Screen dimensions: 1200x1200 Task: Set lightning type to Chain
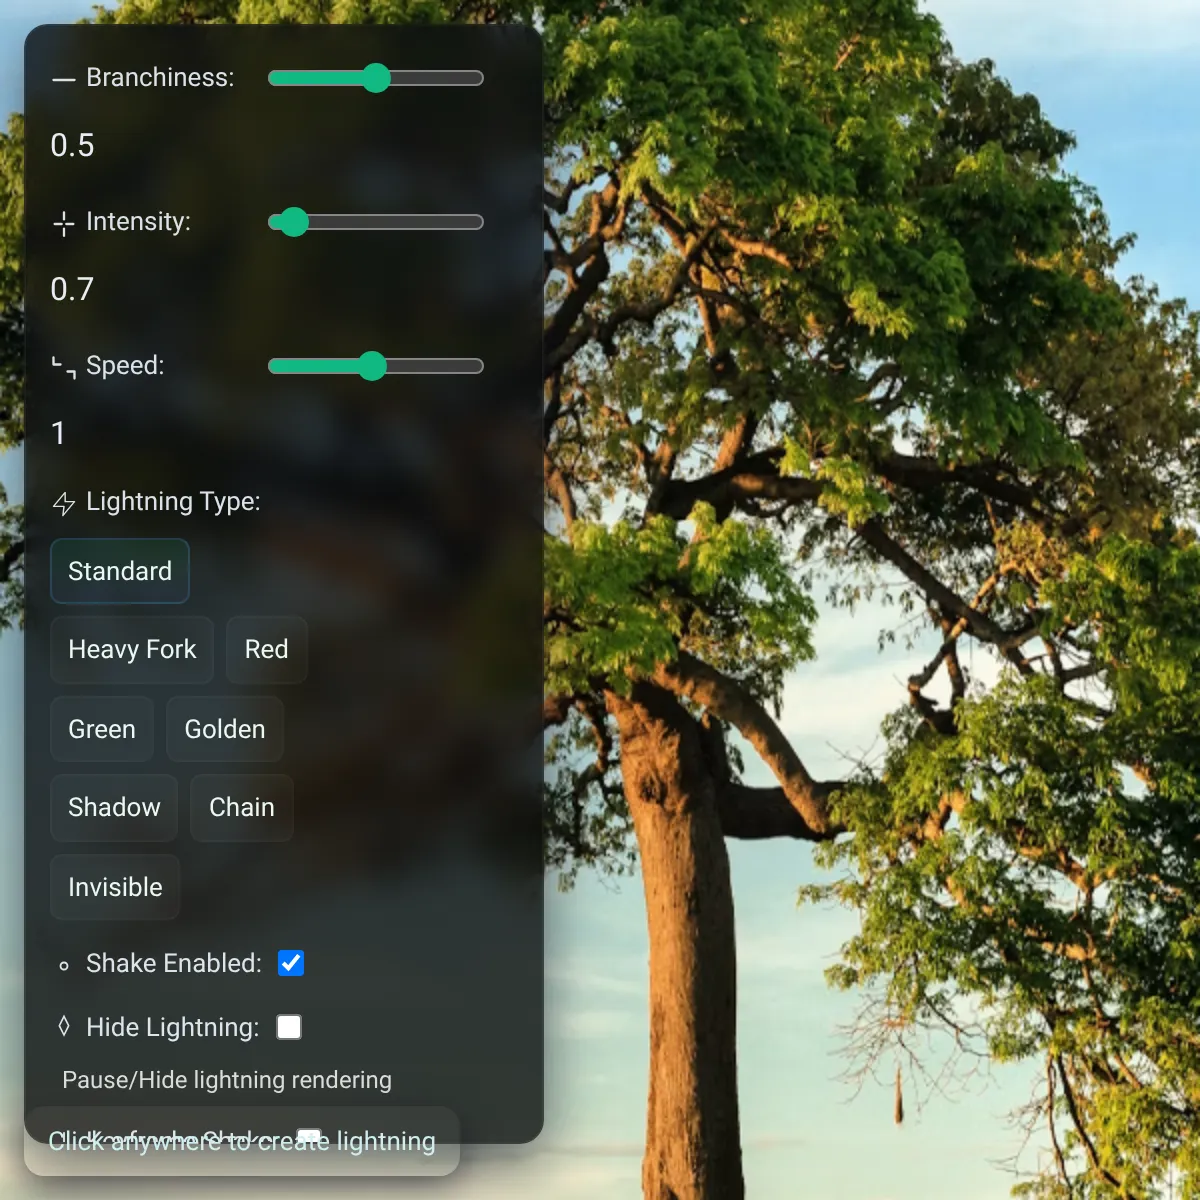[x=242, y=808]
